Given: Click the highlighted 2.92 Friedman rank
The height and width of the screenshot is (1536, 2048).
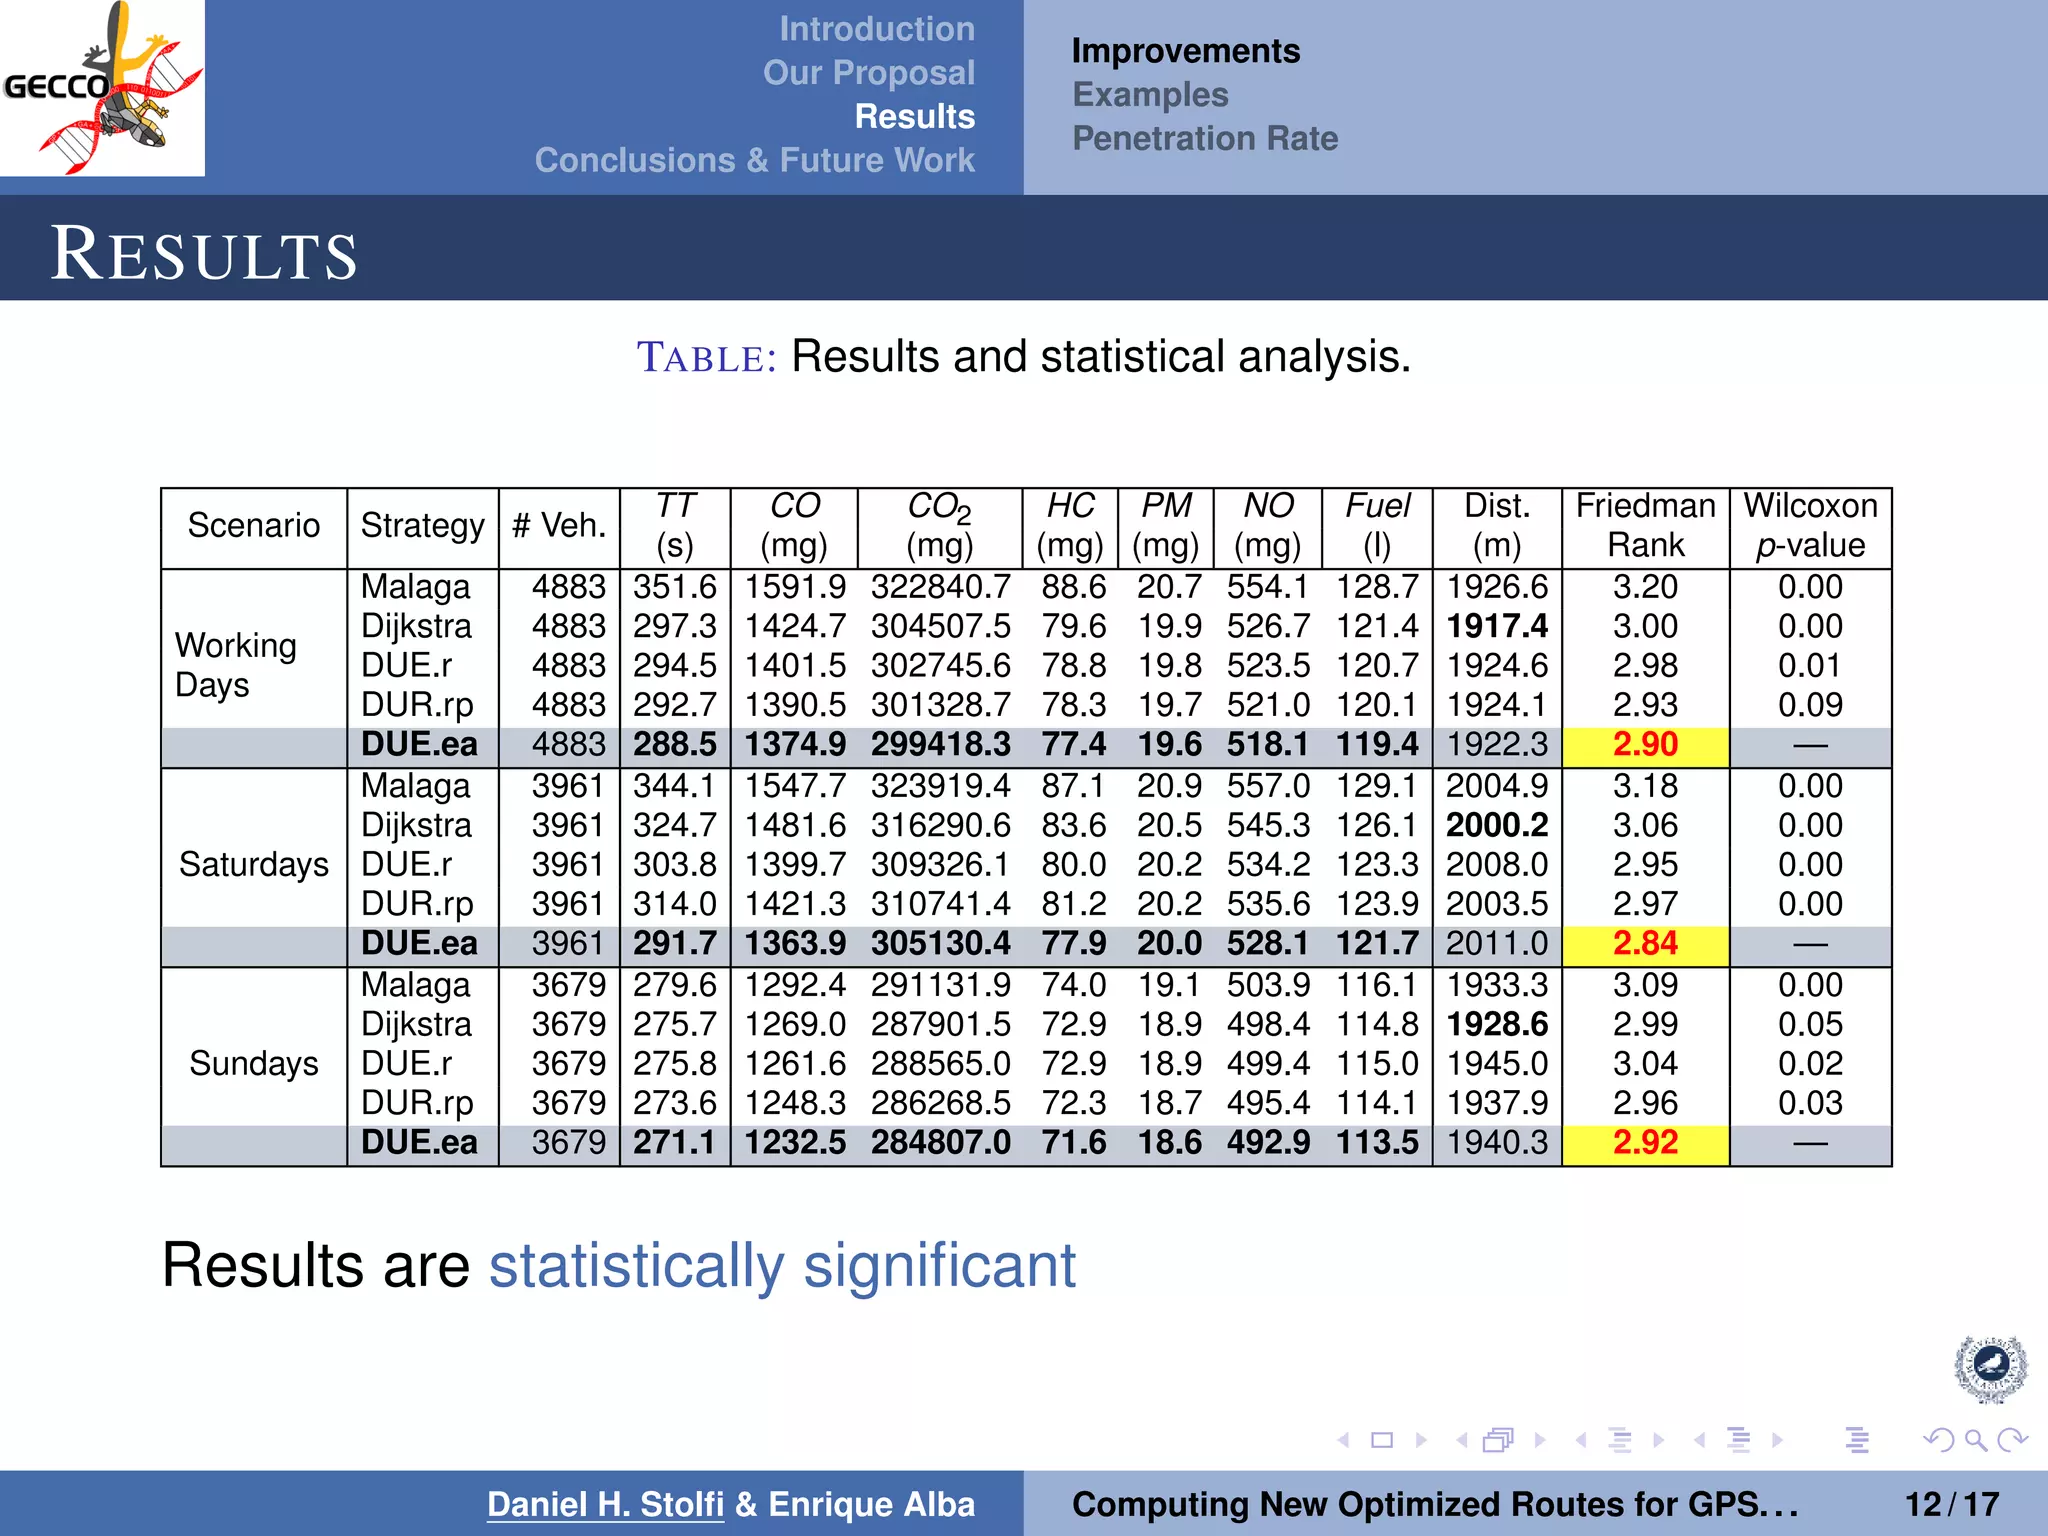Looking at the screenshot, I should pyautogui.click(x=1645, y=1142).
